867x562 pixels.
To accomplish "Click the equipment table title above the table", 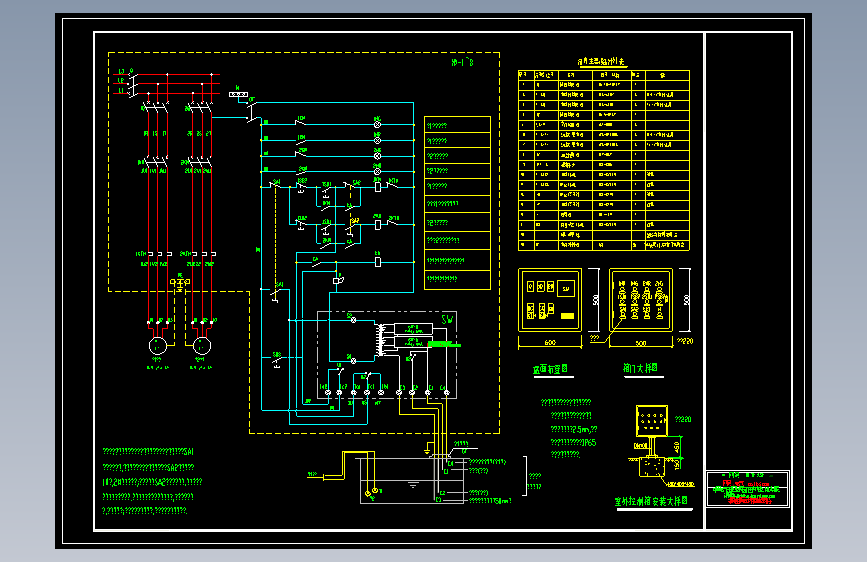I will [x=601, y=62].
